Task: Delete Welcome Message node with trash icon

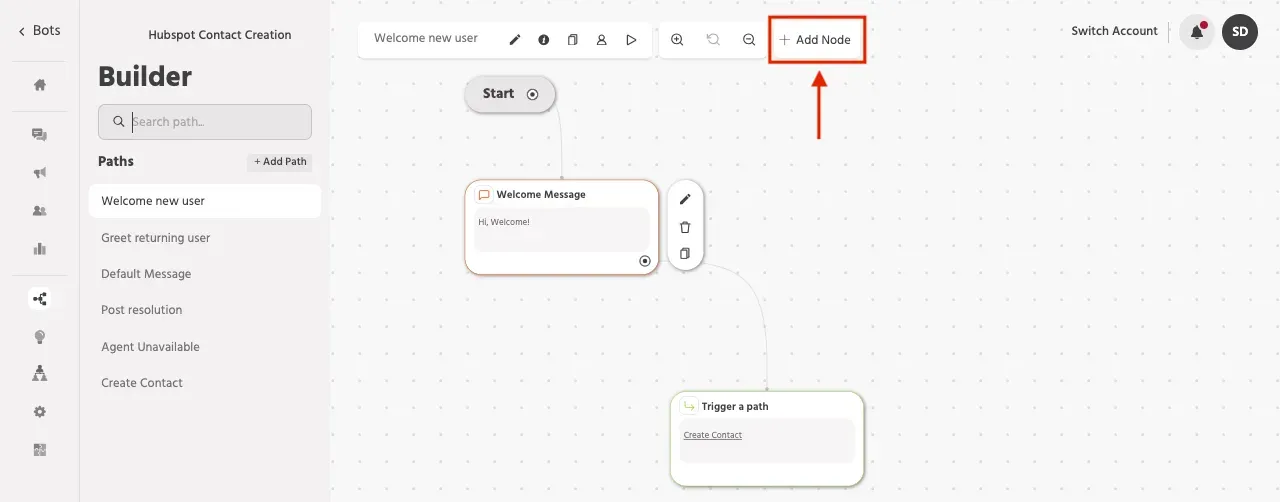Action: click(x=685, y=227)
